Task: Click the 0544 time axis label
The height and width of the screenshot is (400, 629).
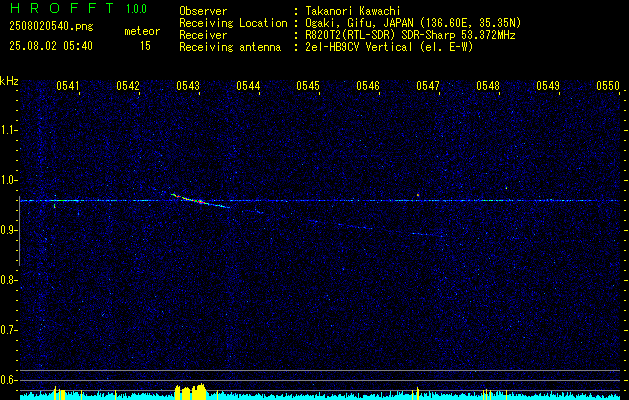Action: 248,86
